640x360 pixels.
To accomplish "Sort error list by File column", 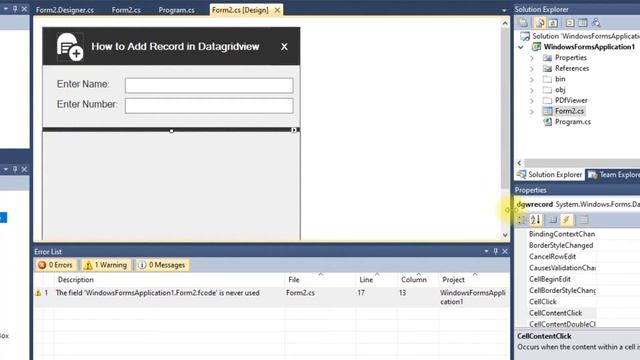I will [x=320, y=280].
